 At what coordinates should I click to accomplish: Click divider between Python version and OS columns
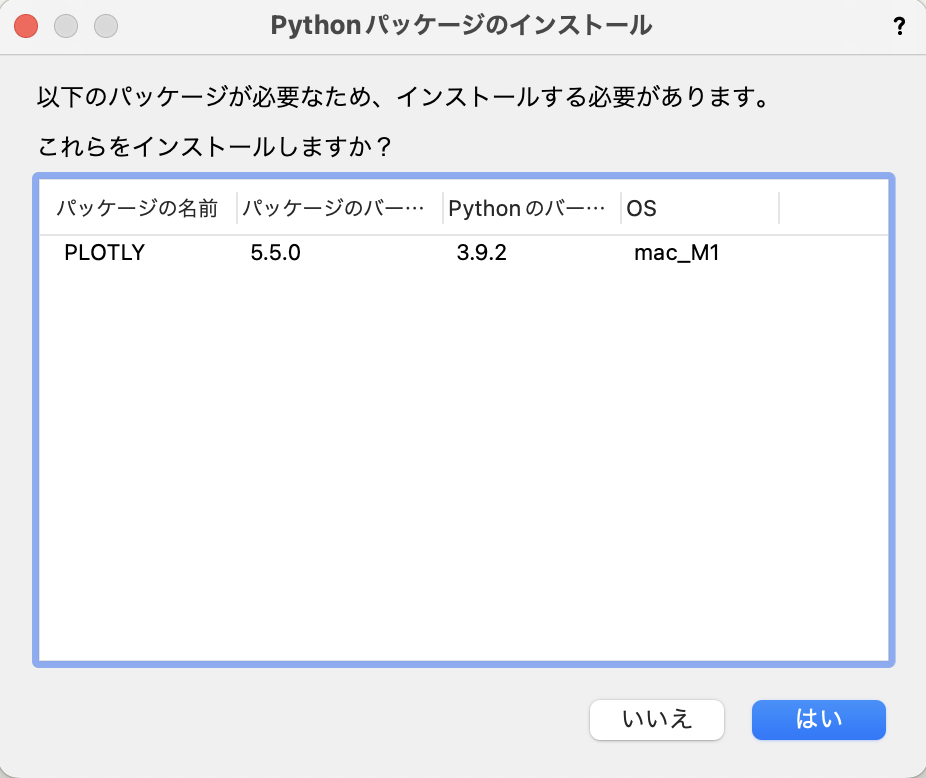coord(621,209)
